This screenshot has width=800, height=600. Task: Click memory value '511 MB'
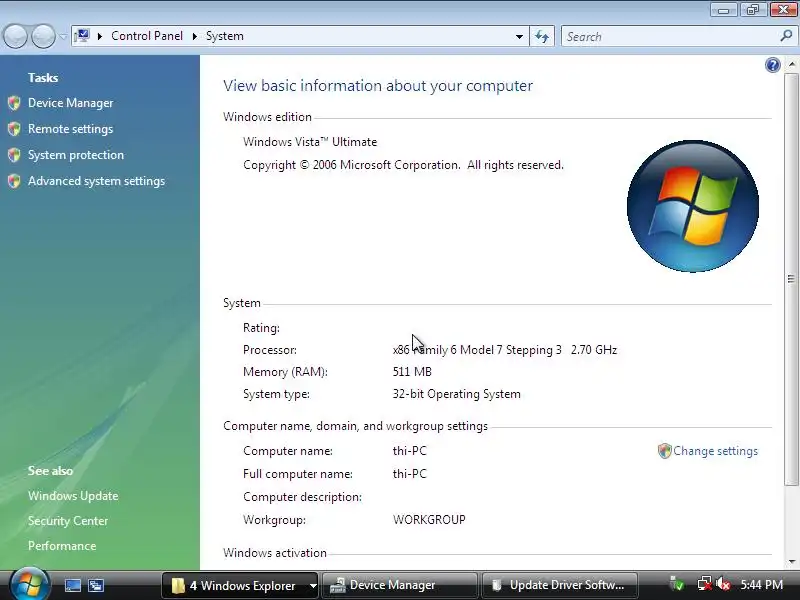(412, 372)
